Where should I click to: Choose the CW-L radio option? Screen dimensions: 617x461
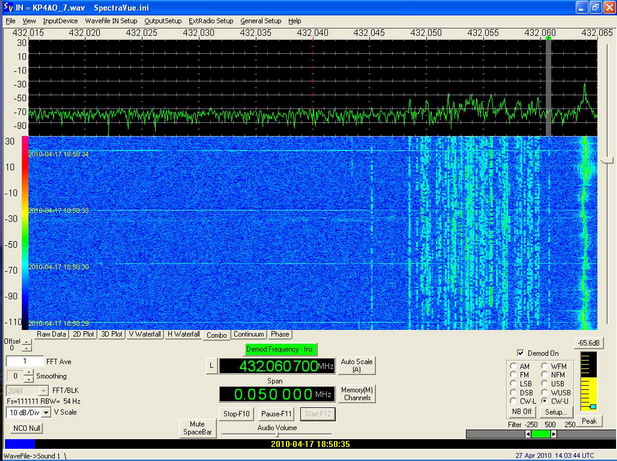pos(512,400)
